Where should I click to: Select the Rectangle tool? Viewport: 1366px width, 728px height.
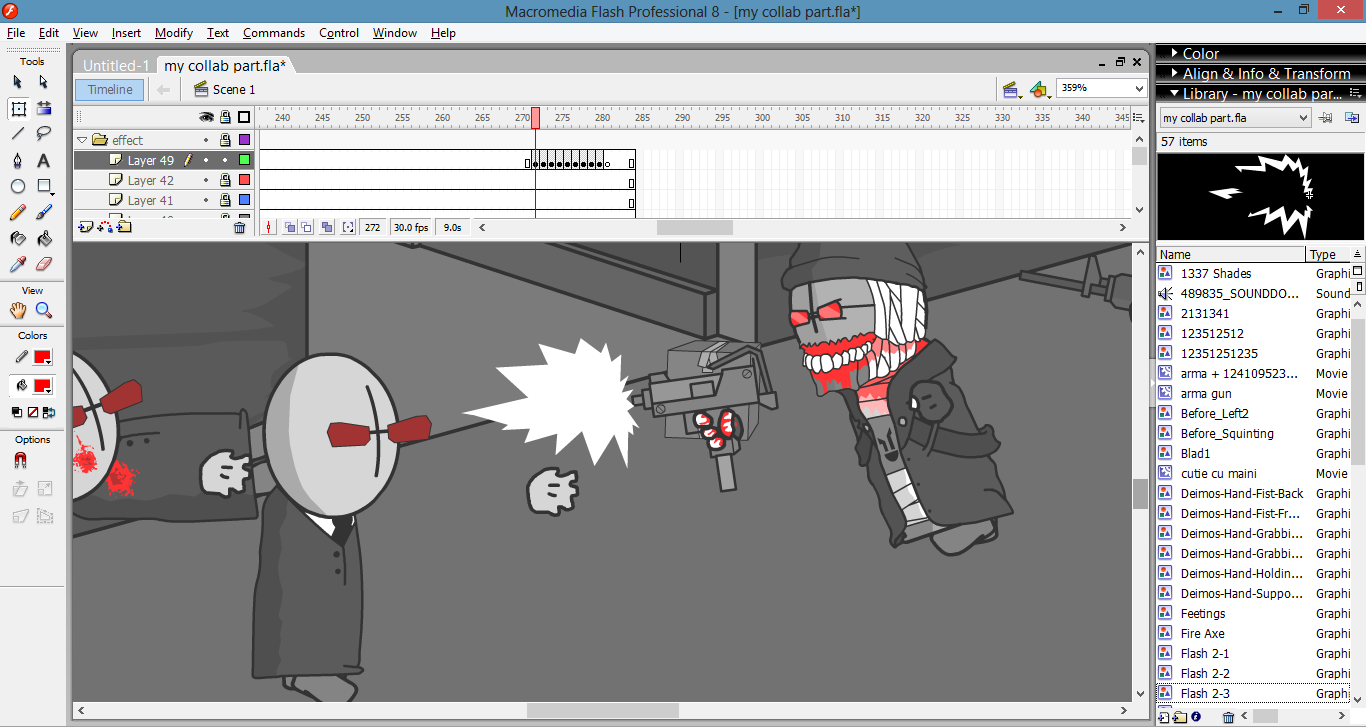(x=44, y=186)
